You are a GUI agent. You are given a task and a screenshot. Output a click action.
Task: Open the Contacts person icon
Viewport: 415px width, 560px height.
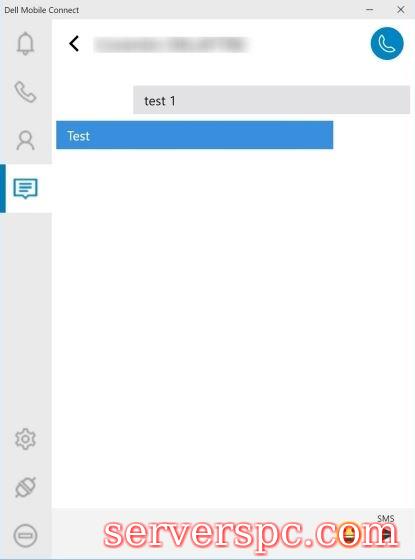(x=25, y=140)
